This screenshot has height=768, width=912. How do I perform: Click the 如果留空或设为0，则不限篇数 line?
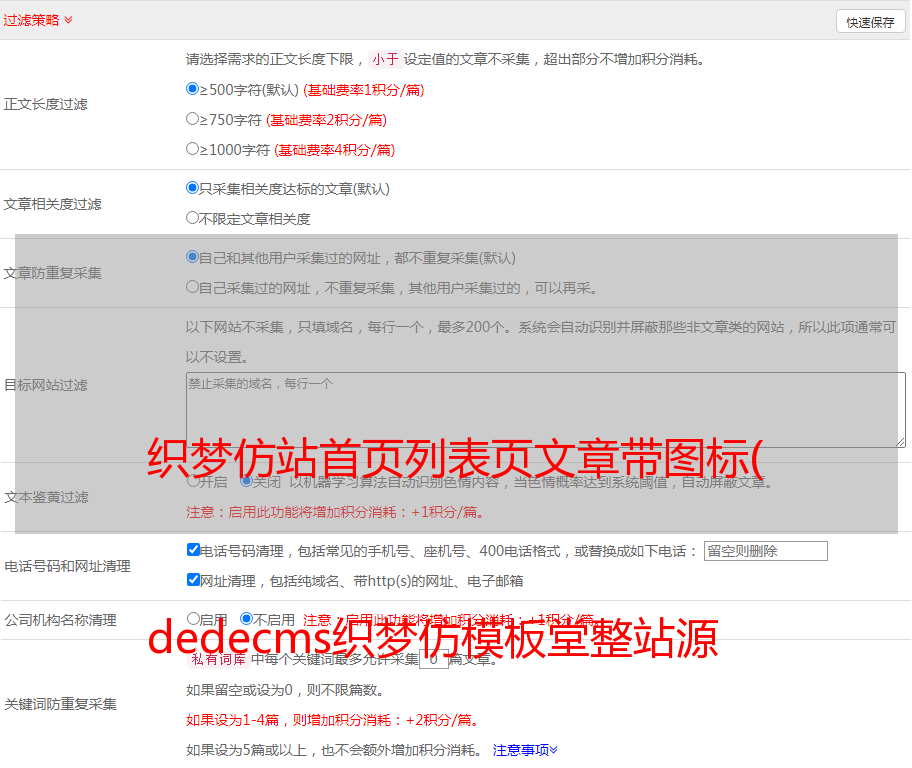(285, 690)
